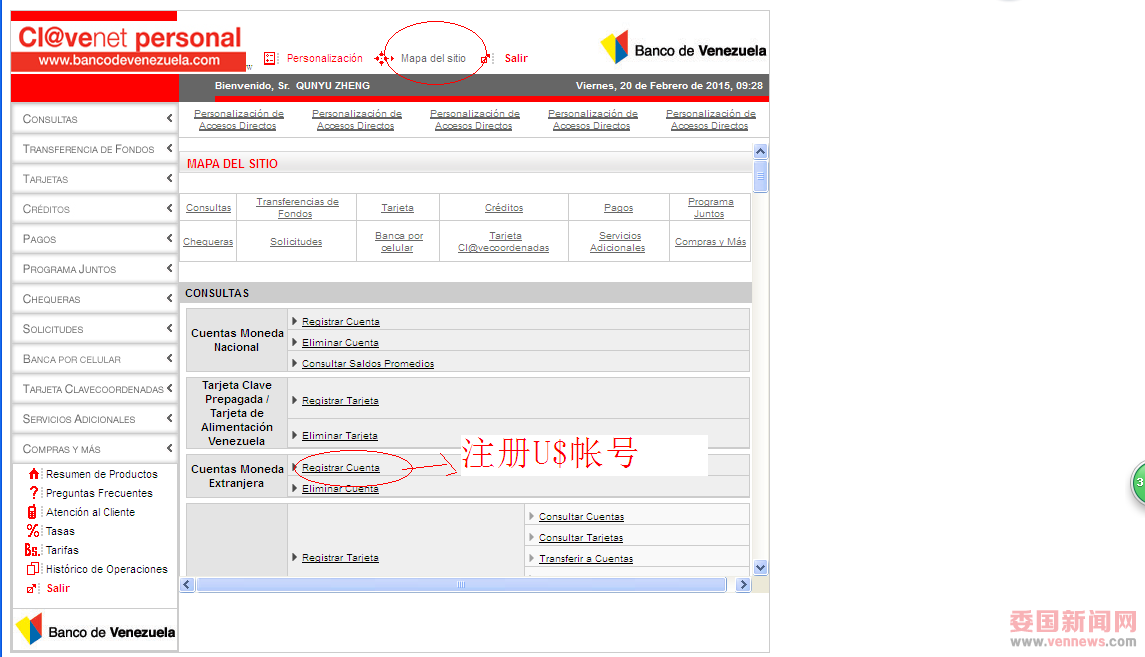Click the first Personalización de Accesos Directos link
This screenshot has height=657, width=1145.
pos(239,120)
